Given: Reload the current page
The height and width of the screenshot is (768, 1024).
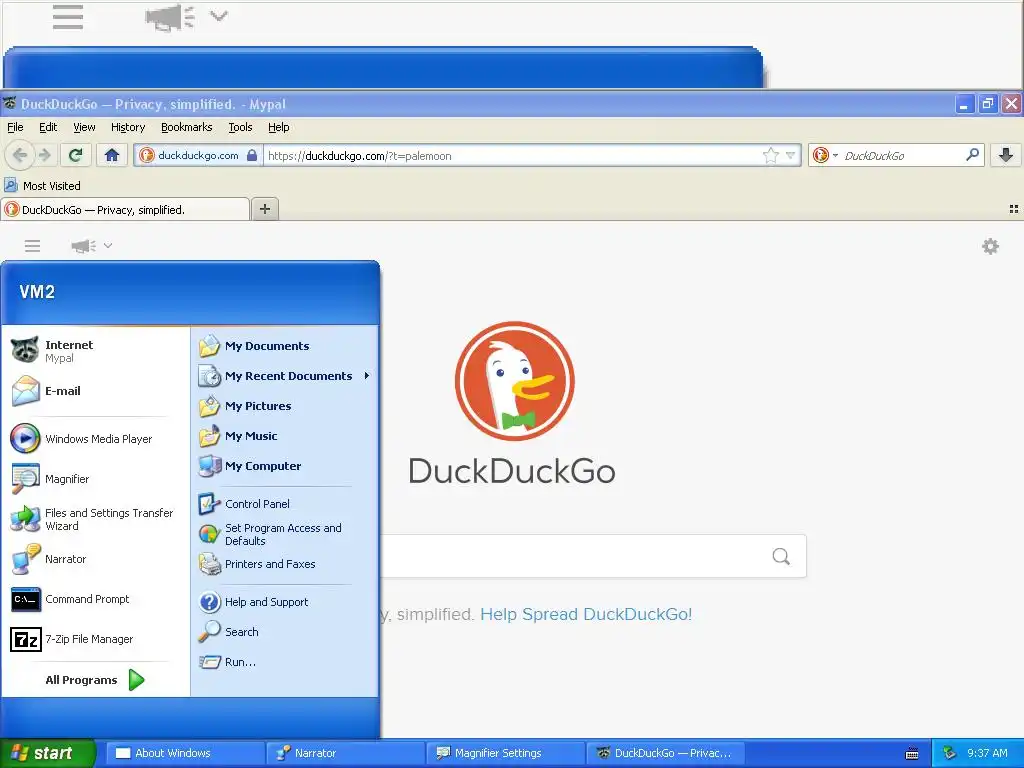Looking at the screenshot, I should 76,155.
